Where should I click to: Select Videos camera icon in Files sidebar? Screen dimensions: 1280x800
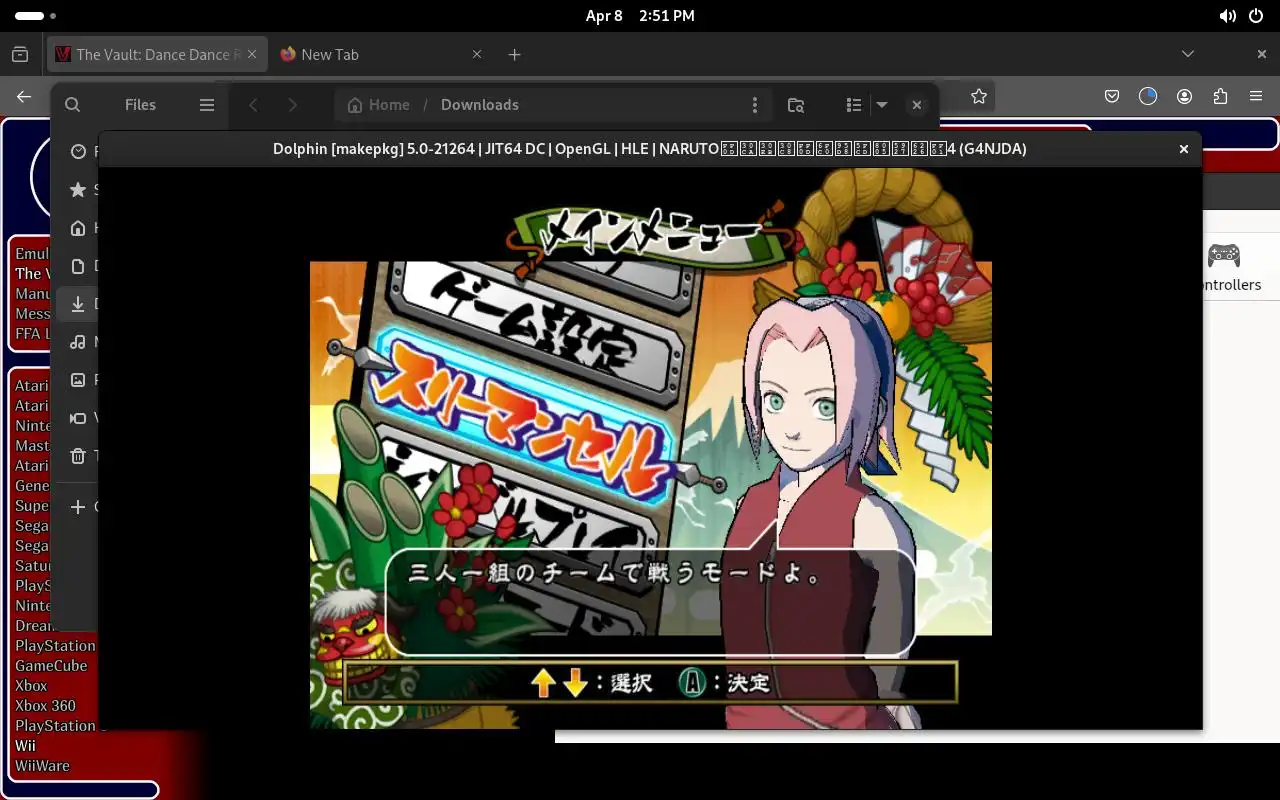pos(78,418)
